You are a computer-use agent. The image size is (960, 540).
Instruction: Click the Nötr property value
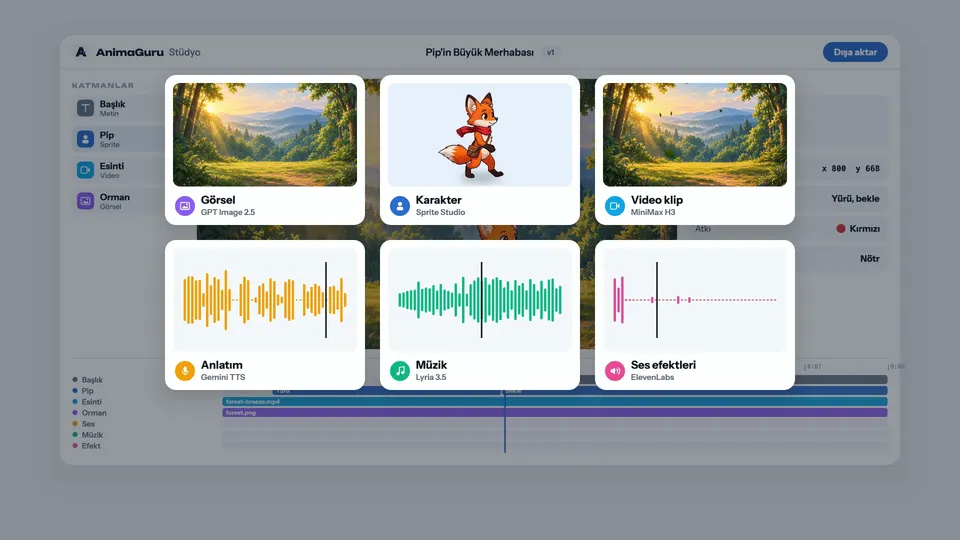(869, 258)
